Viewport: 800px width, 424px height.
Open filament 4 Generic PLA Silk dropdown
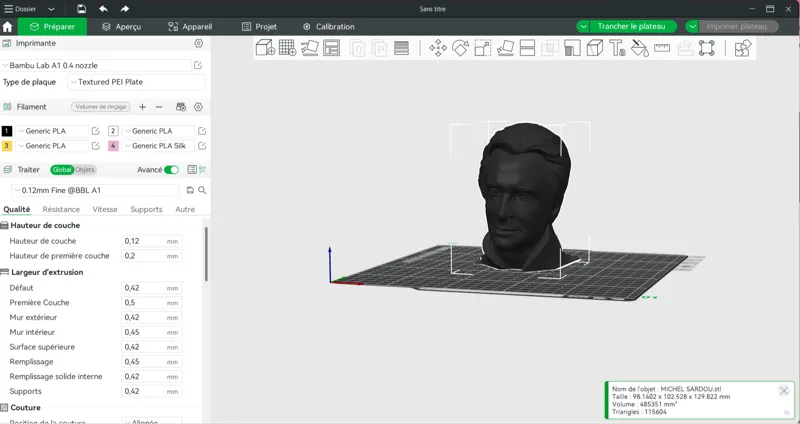coord(158,146)
